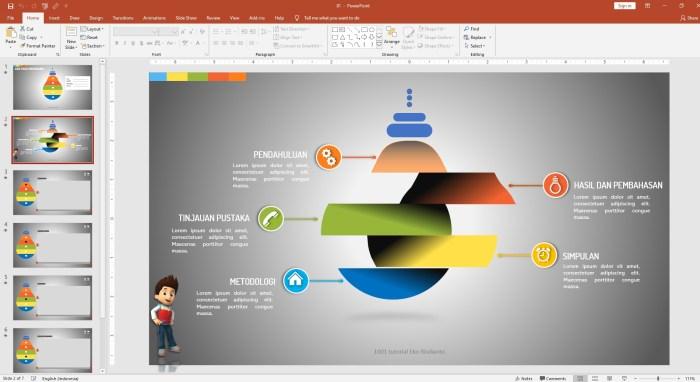This screenshot has width=700, height=382.
Task: Open the Section dropdown
Action: click(93, 46)
